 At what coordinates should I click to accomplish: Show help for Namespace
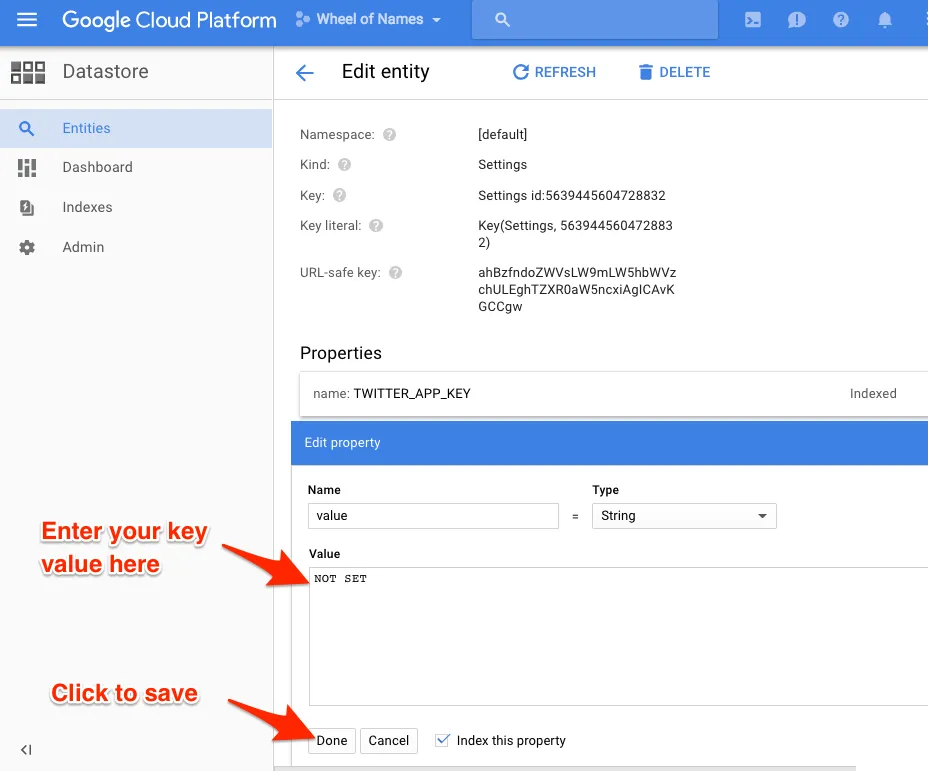(389, 135)
